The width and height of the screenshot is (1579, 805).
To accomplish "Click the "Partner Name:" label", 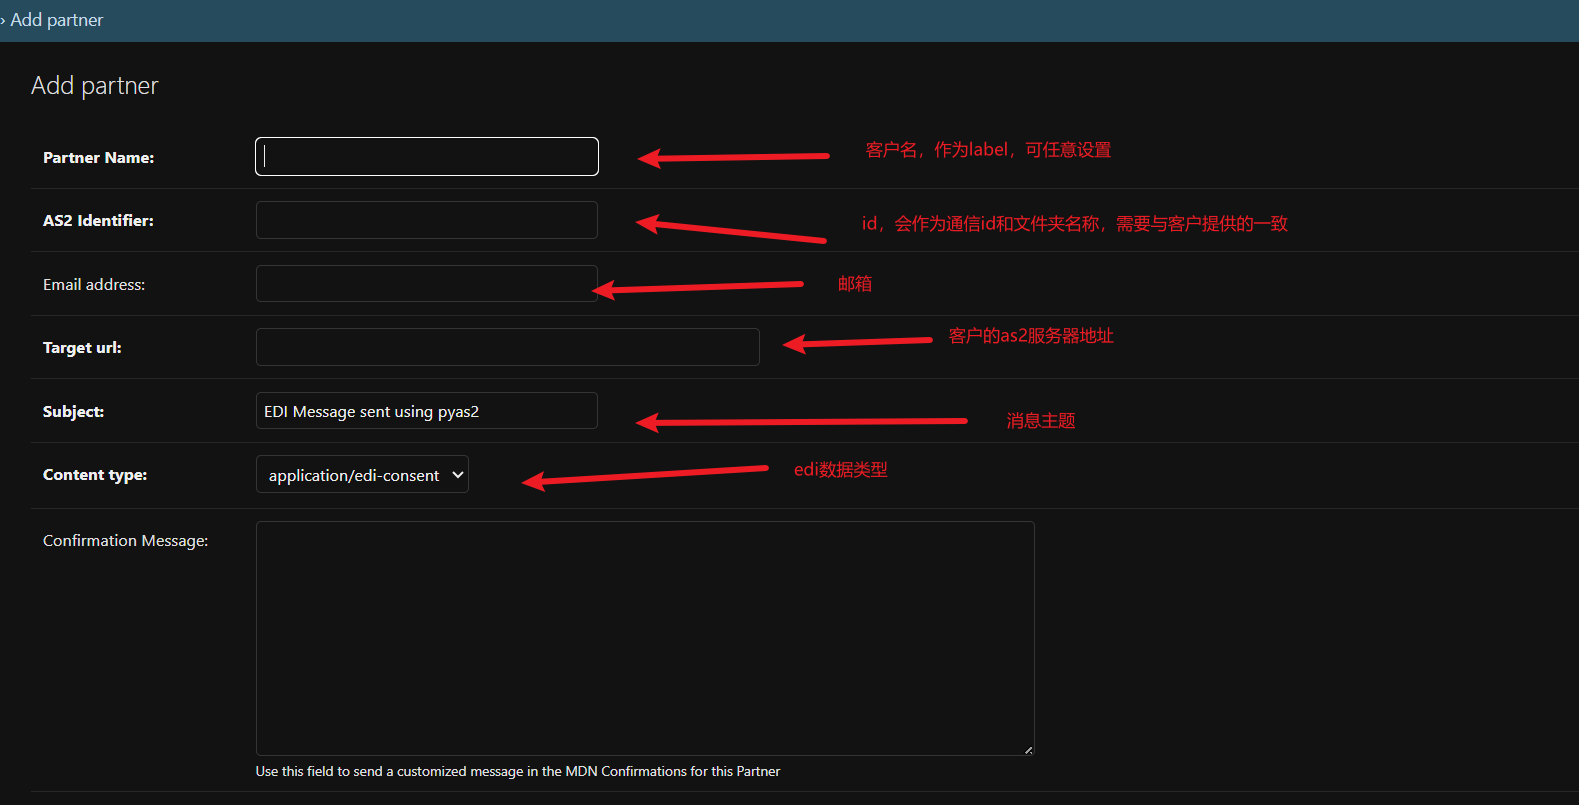I will (x=98, y=158).
